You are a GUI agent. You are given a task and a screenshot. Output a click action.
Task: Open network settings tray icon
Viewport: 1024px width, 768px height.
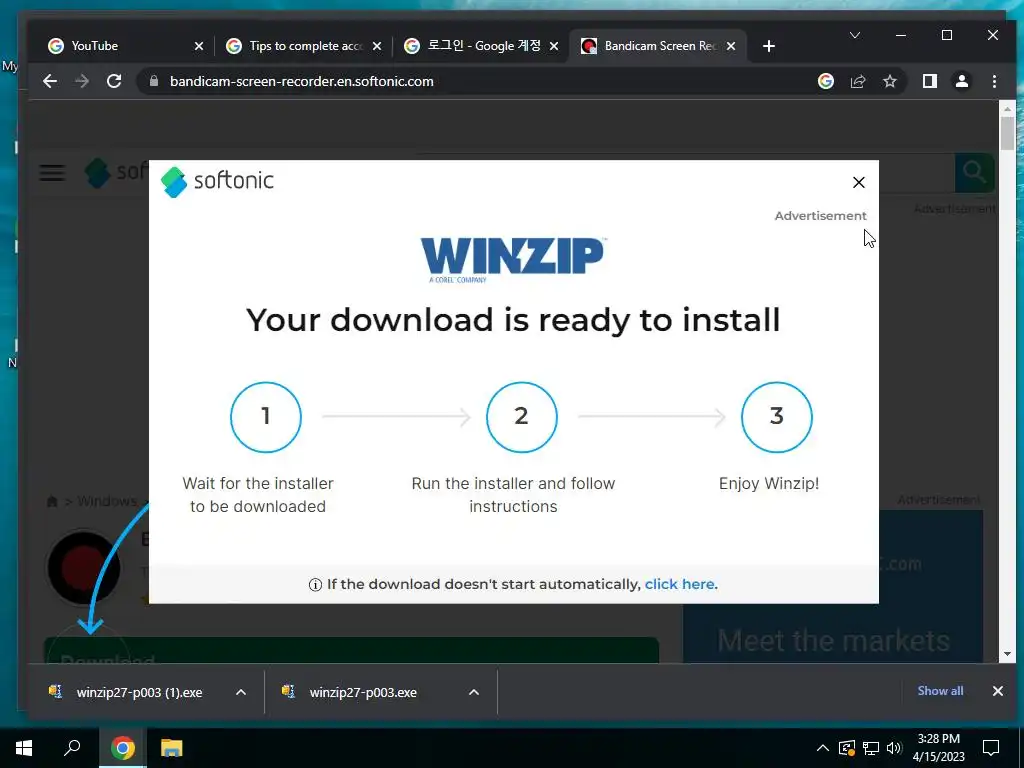(x=871, y=748)
